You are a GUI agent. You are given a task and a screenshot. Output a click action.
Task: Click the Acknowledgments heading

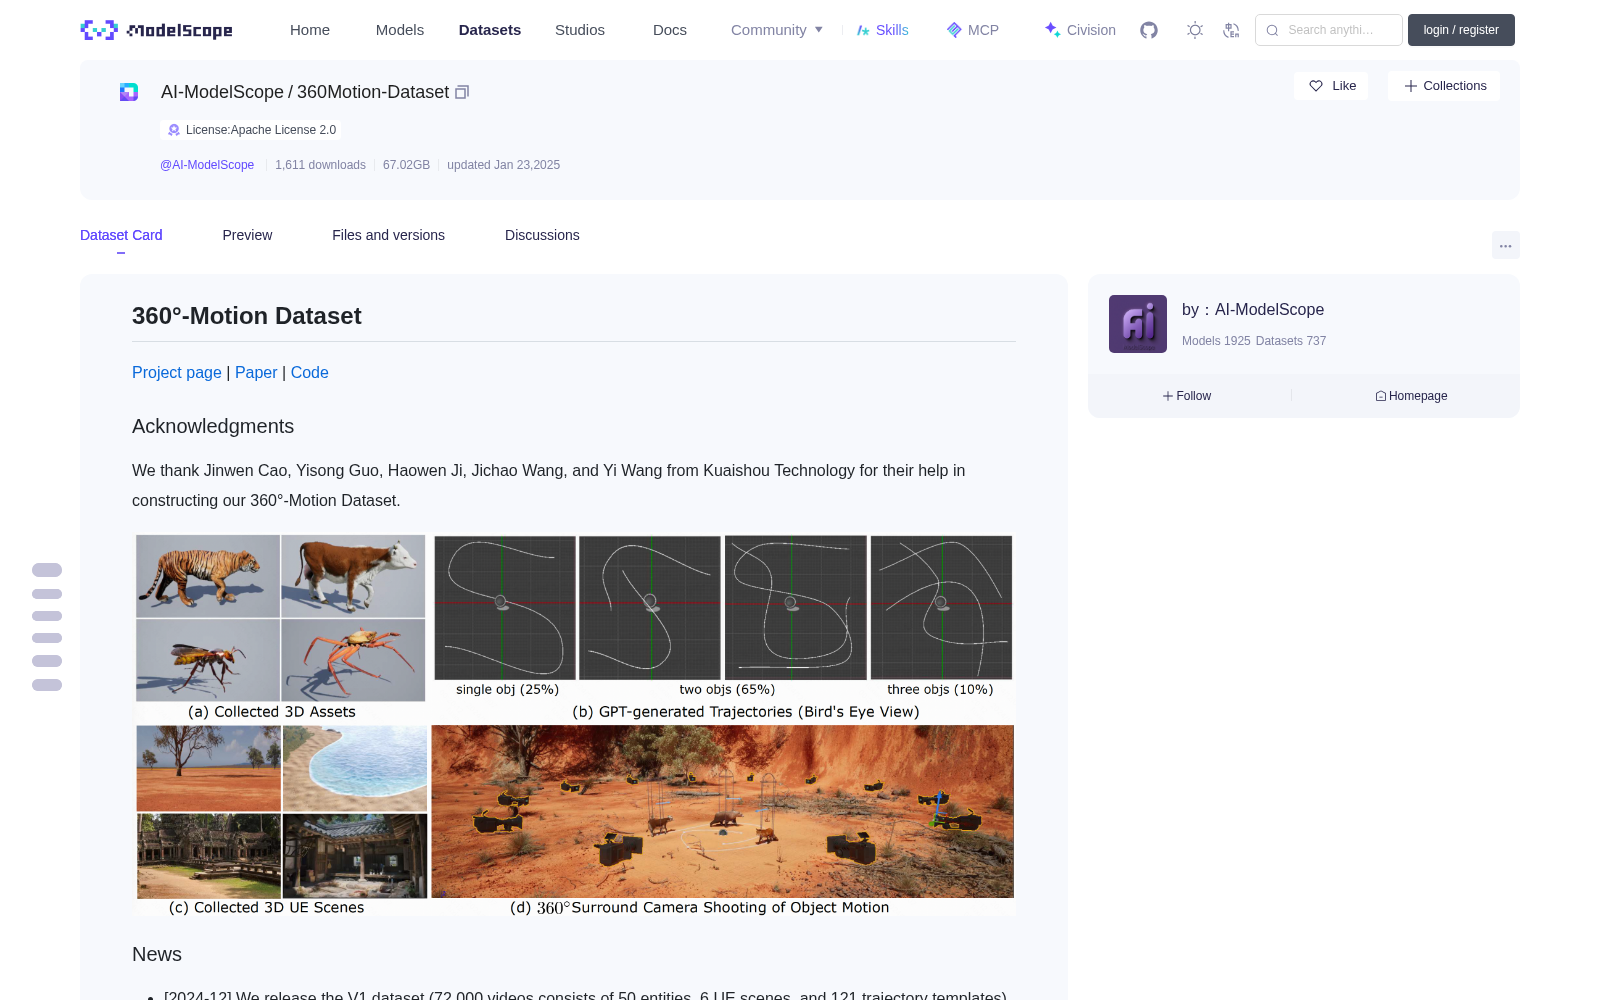(213, 426)
